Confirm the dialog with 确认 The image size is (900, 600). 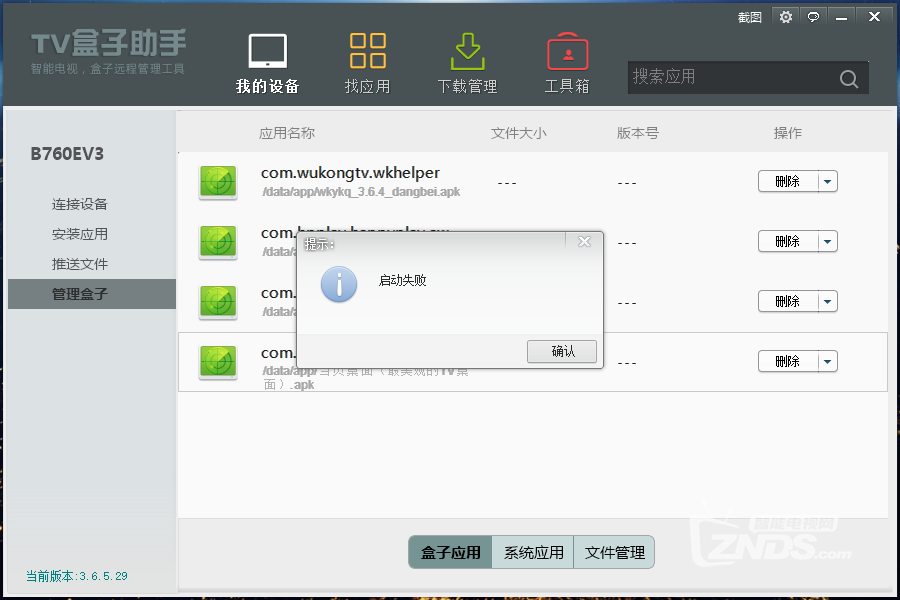point(562,351)
